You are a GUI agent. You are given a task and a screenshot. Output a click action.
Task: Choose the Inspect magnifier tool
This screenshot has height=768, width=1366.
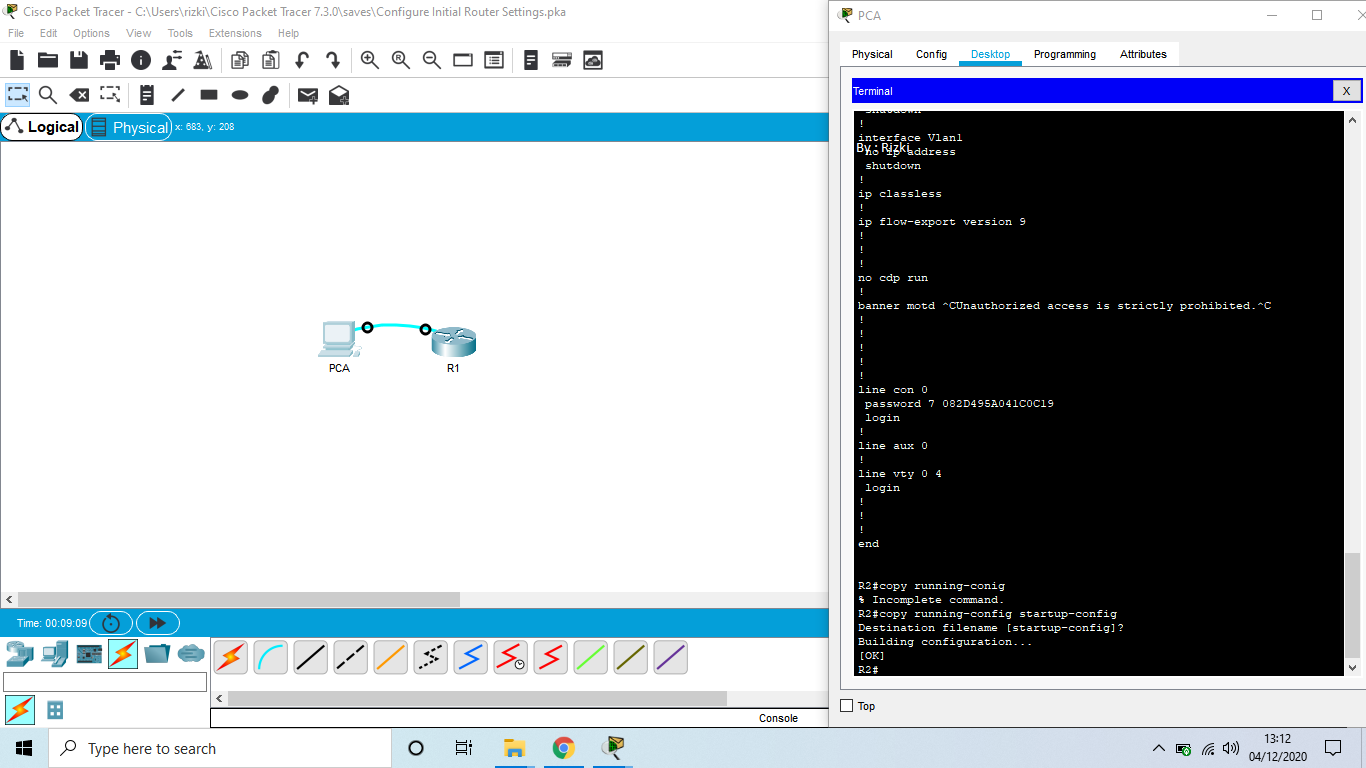[x=48, y=95]
